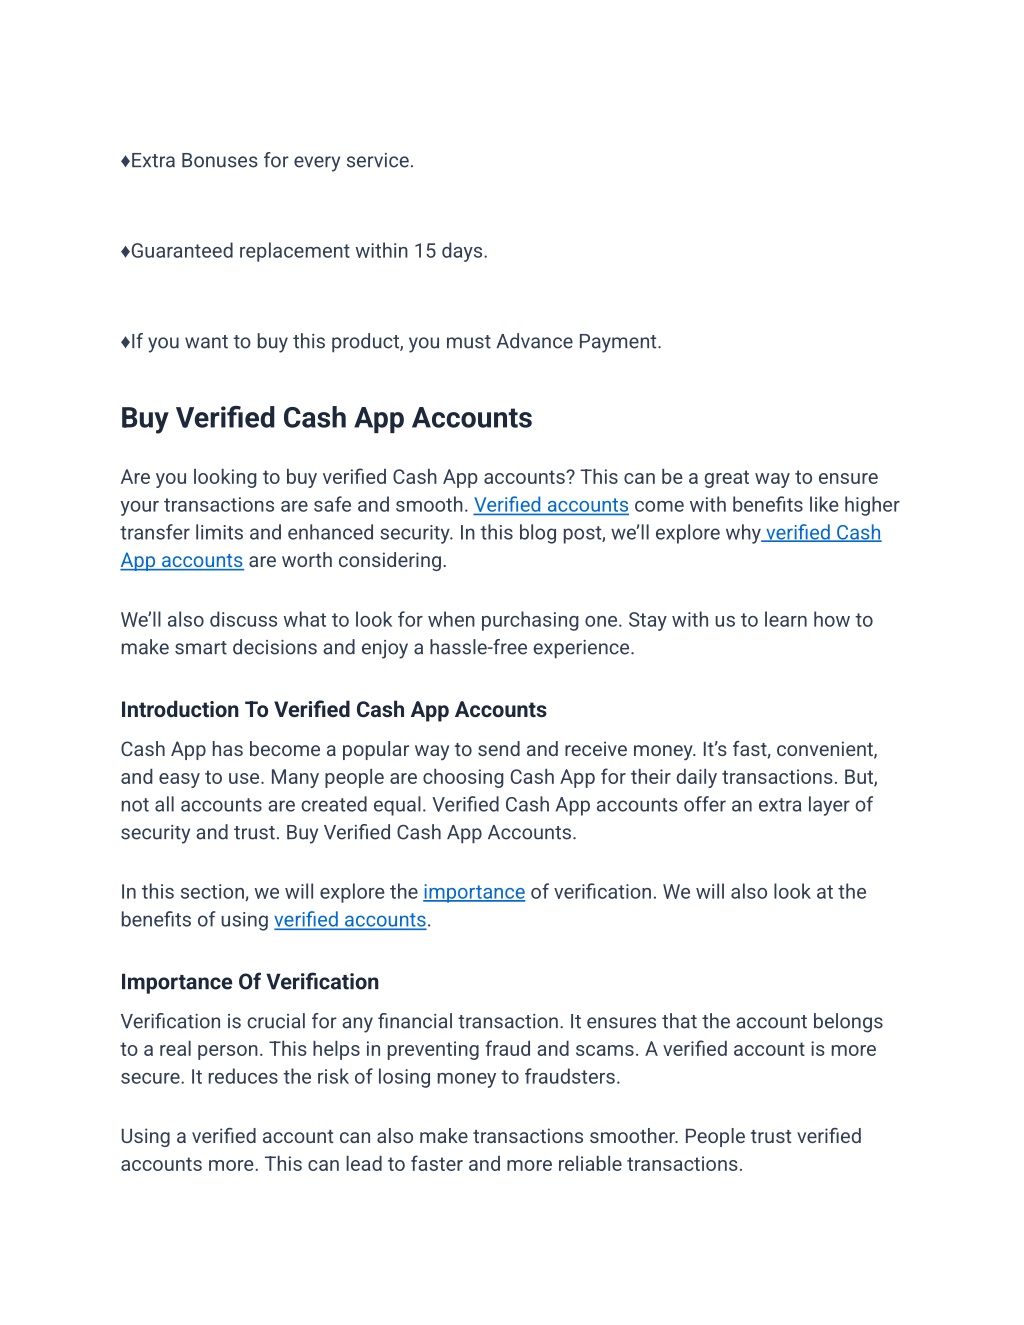Click paragraph beginning "We'll also discuss what"

pos(497,634)
